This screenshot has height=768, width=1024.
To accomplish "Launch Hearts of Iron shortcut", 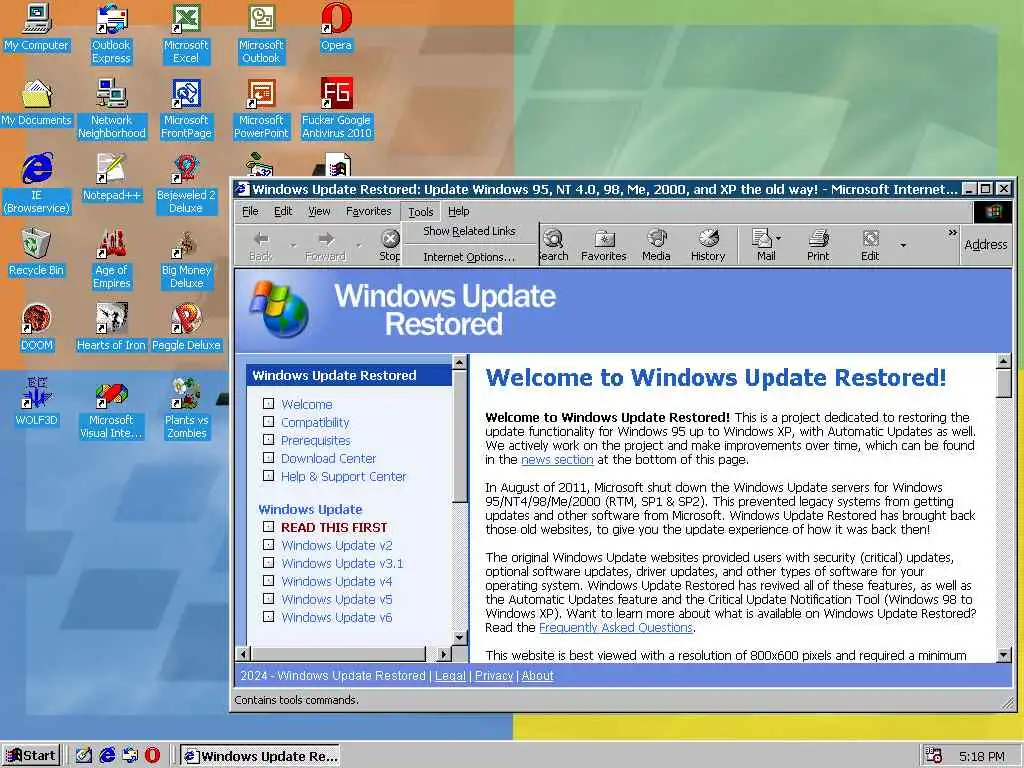I will 111,327.
